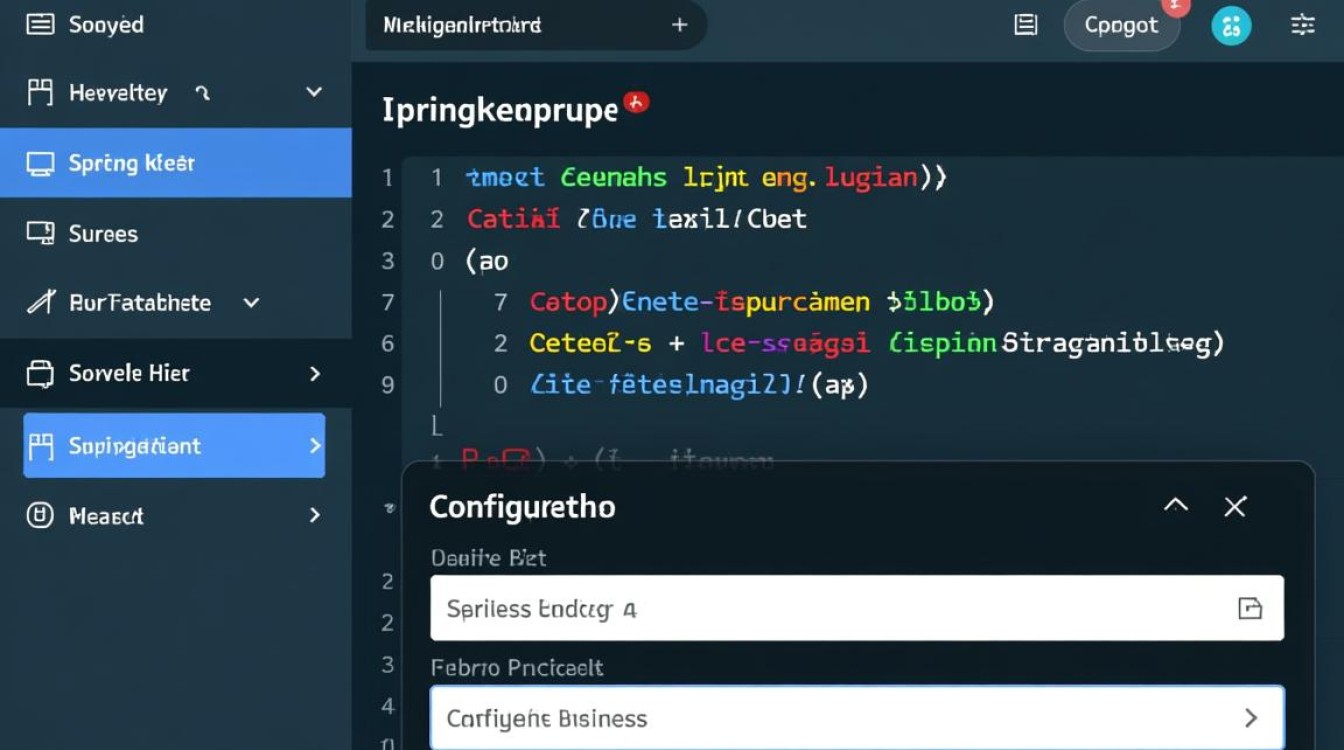The image size is (1344, 750).
Task: Click the BurFatathete pencil icon
Action: pyautogui.click(x=40, y=302)
